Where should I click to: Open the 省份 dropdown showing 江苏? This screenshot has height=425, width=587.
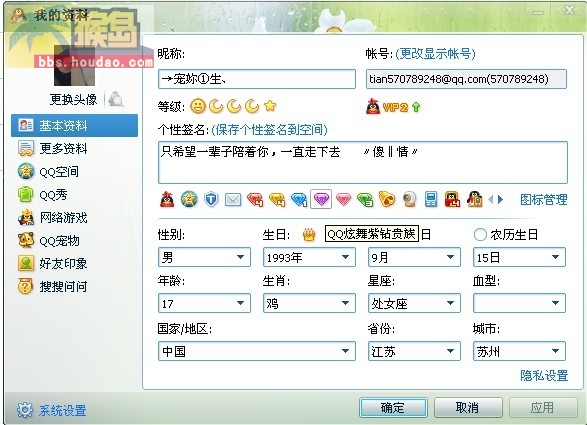point(414,351)
